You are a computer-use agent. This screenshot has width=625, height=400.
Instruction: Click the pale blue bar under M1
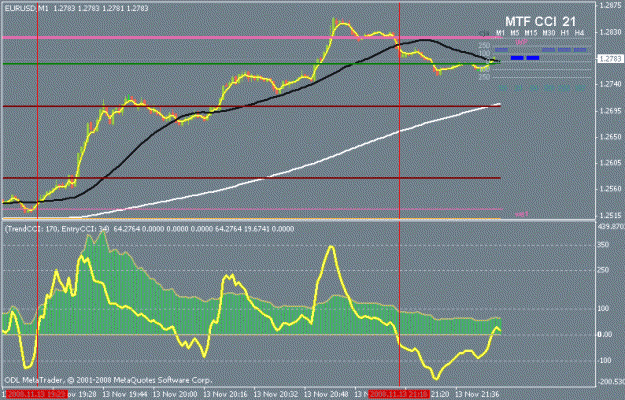[501, 50]
